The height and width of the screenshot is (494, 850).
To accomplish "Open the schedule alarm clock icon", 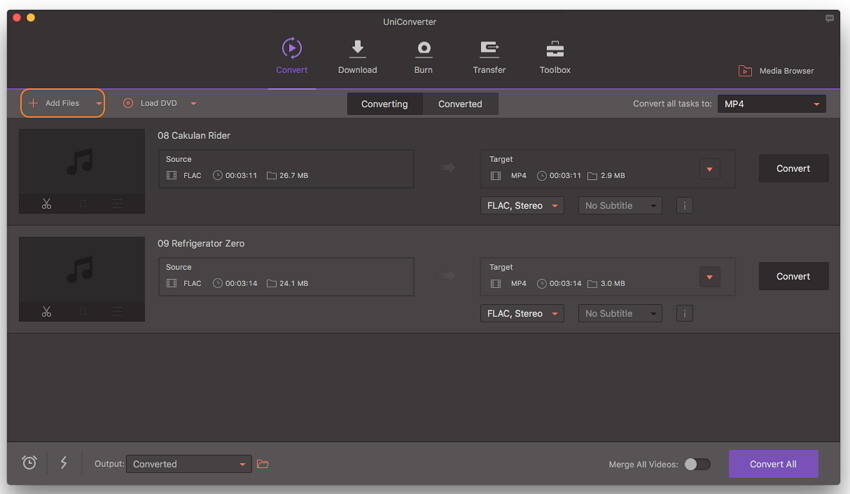I will 29,463.
